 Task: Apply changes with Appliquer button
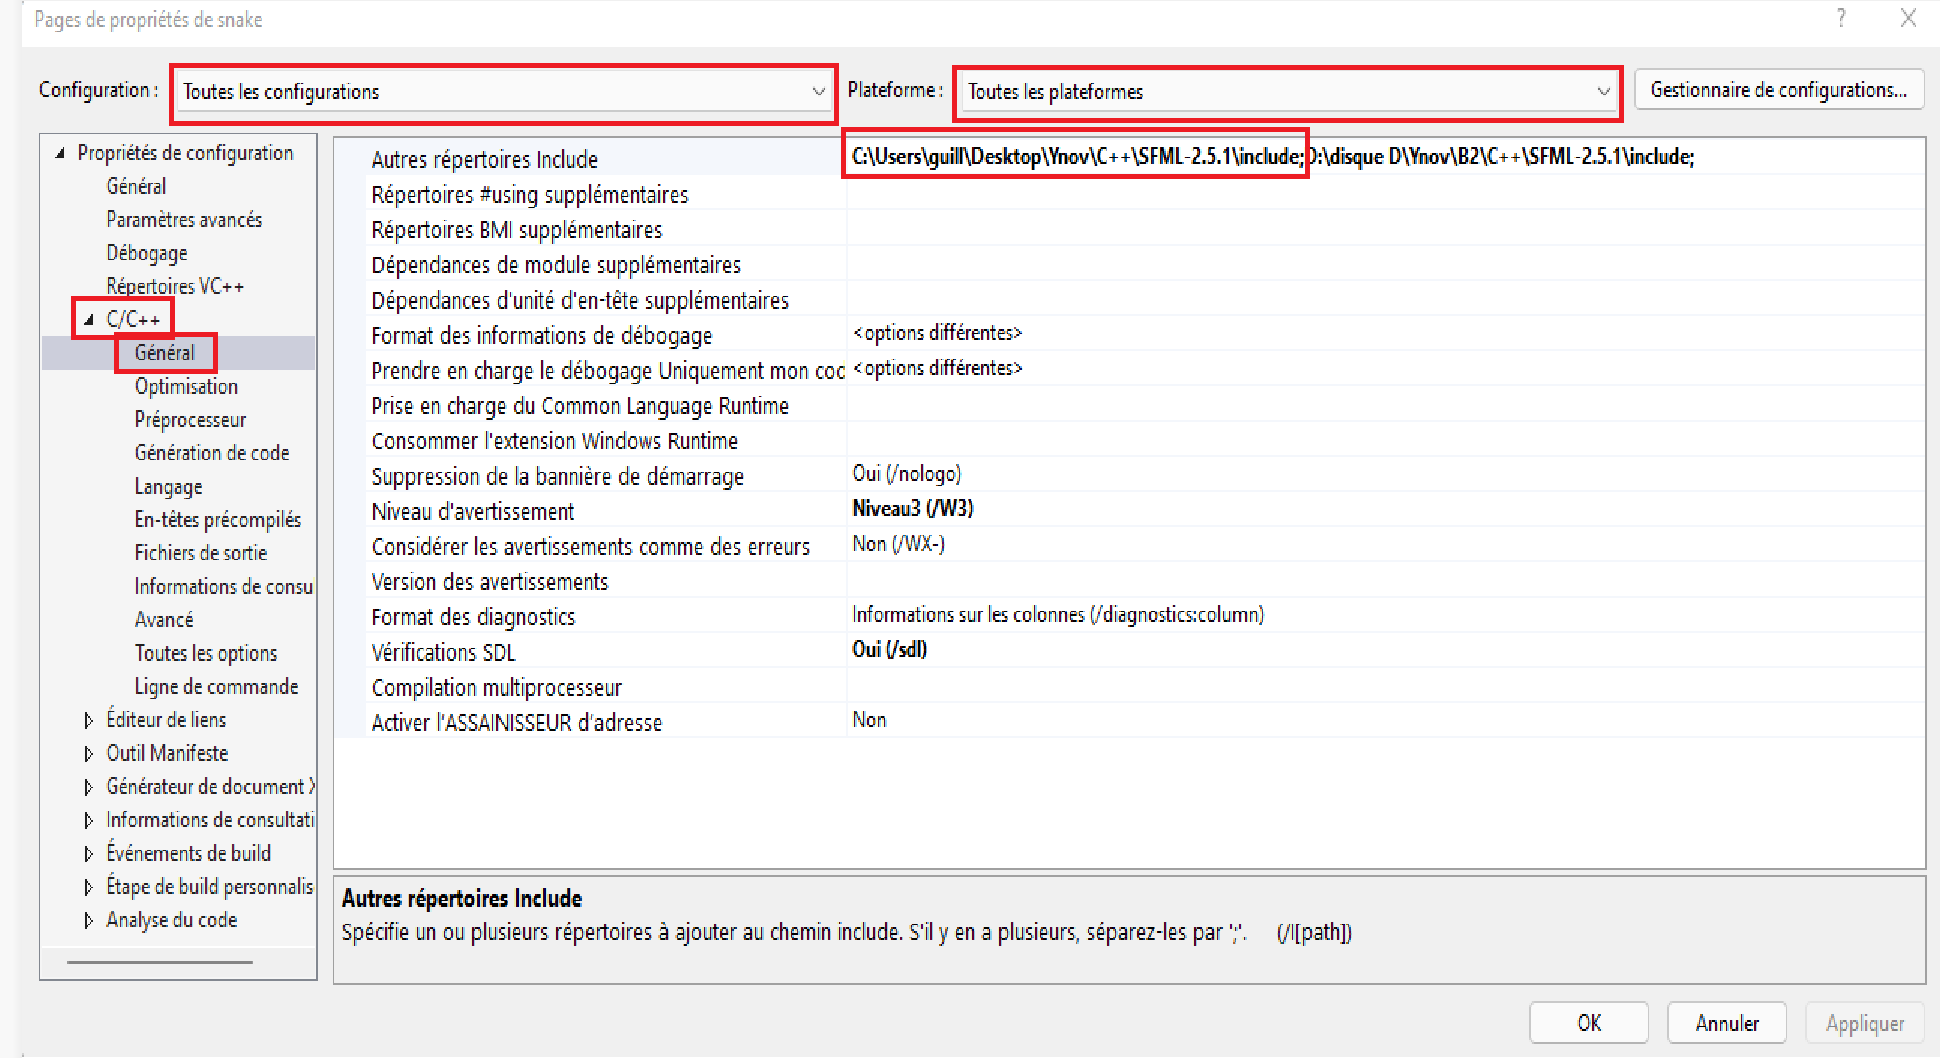(1864, 1022)
